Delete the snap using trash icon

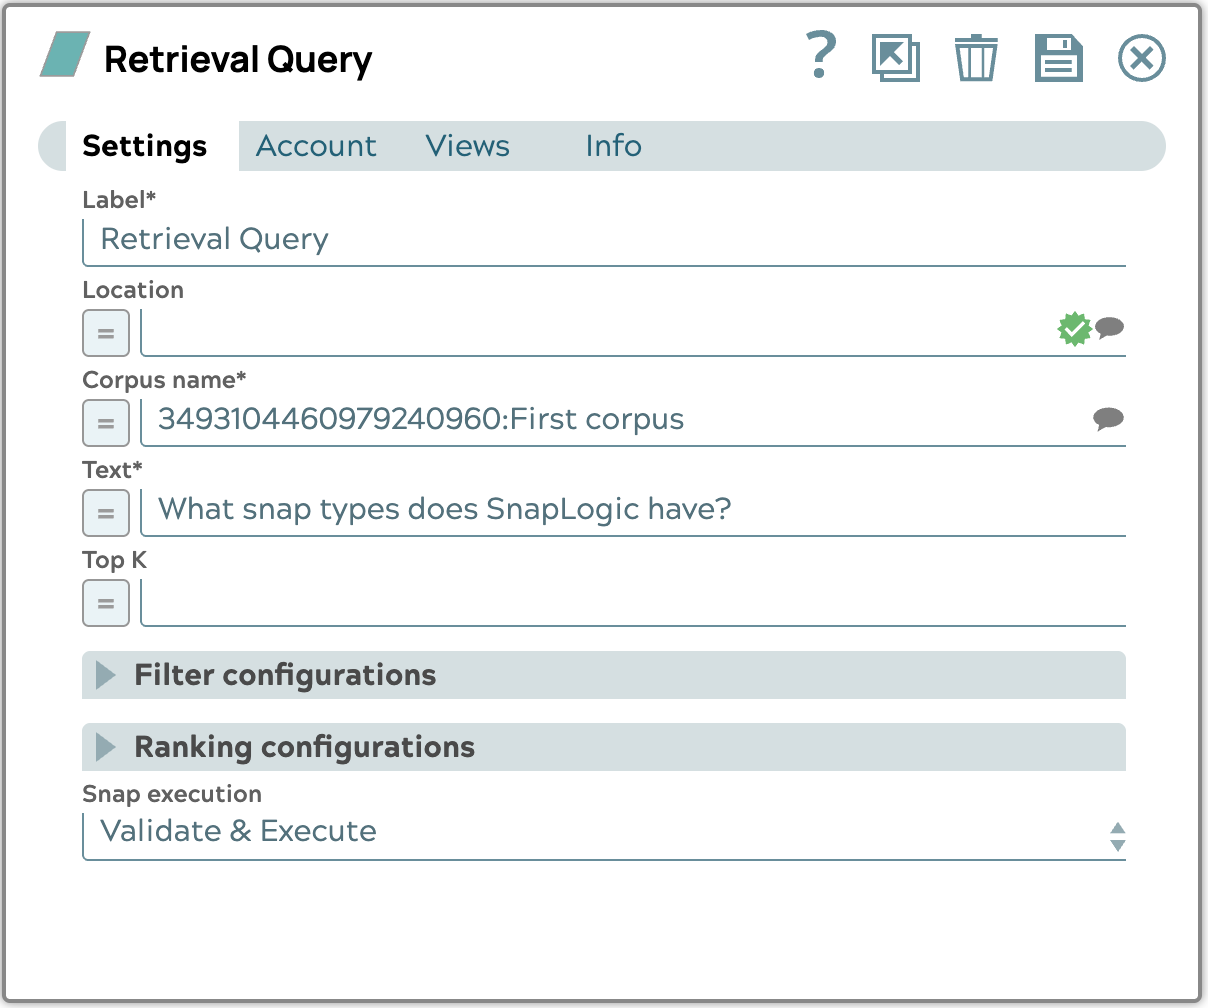pos(975,58)
